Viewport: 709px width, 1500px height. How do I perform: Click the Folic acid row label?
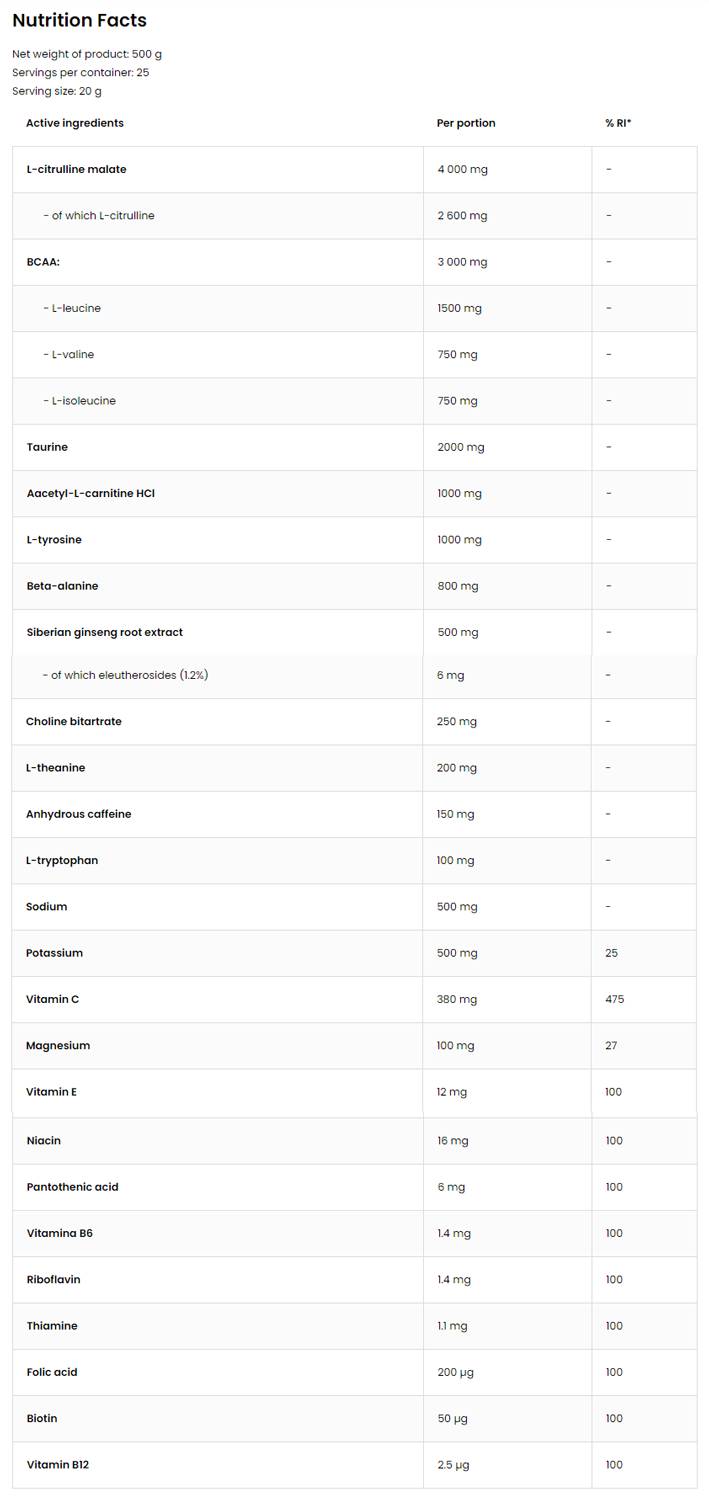(x=52, y=1372)
